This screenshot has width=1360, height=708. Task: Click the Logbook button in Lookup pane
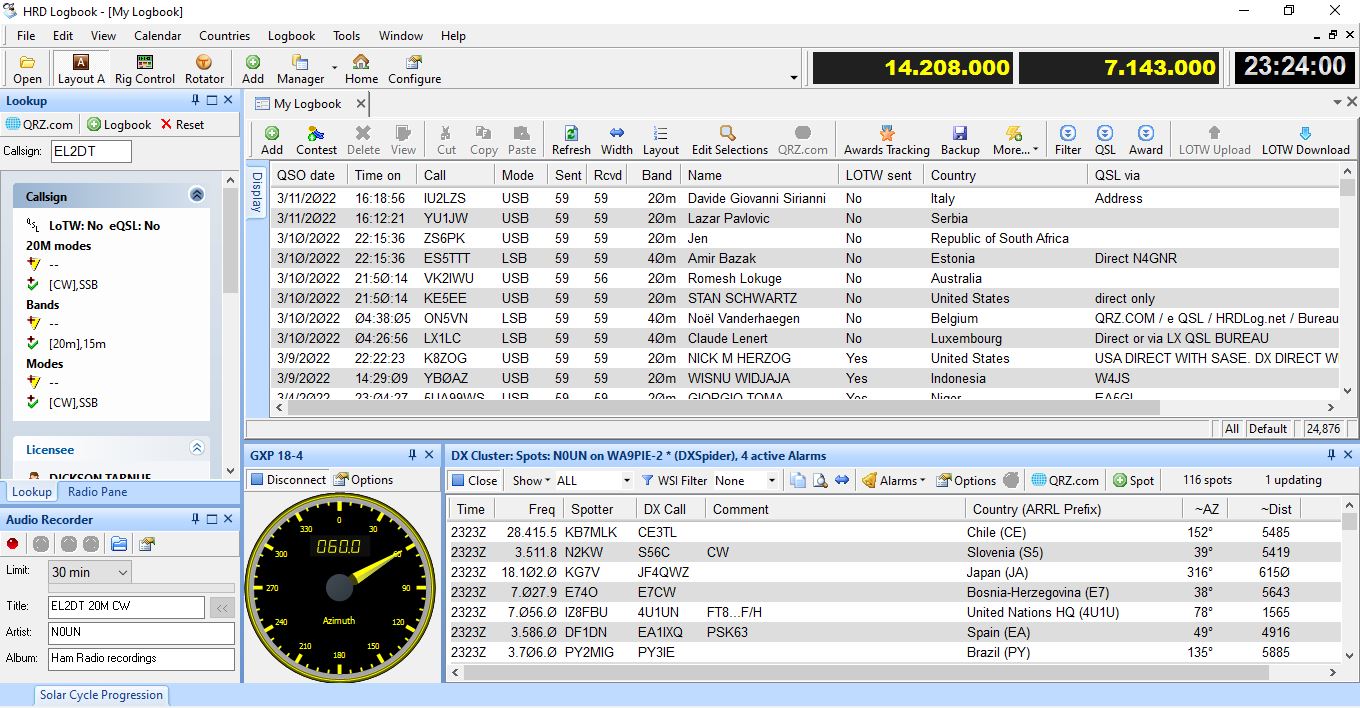click(119, 124)
